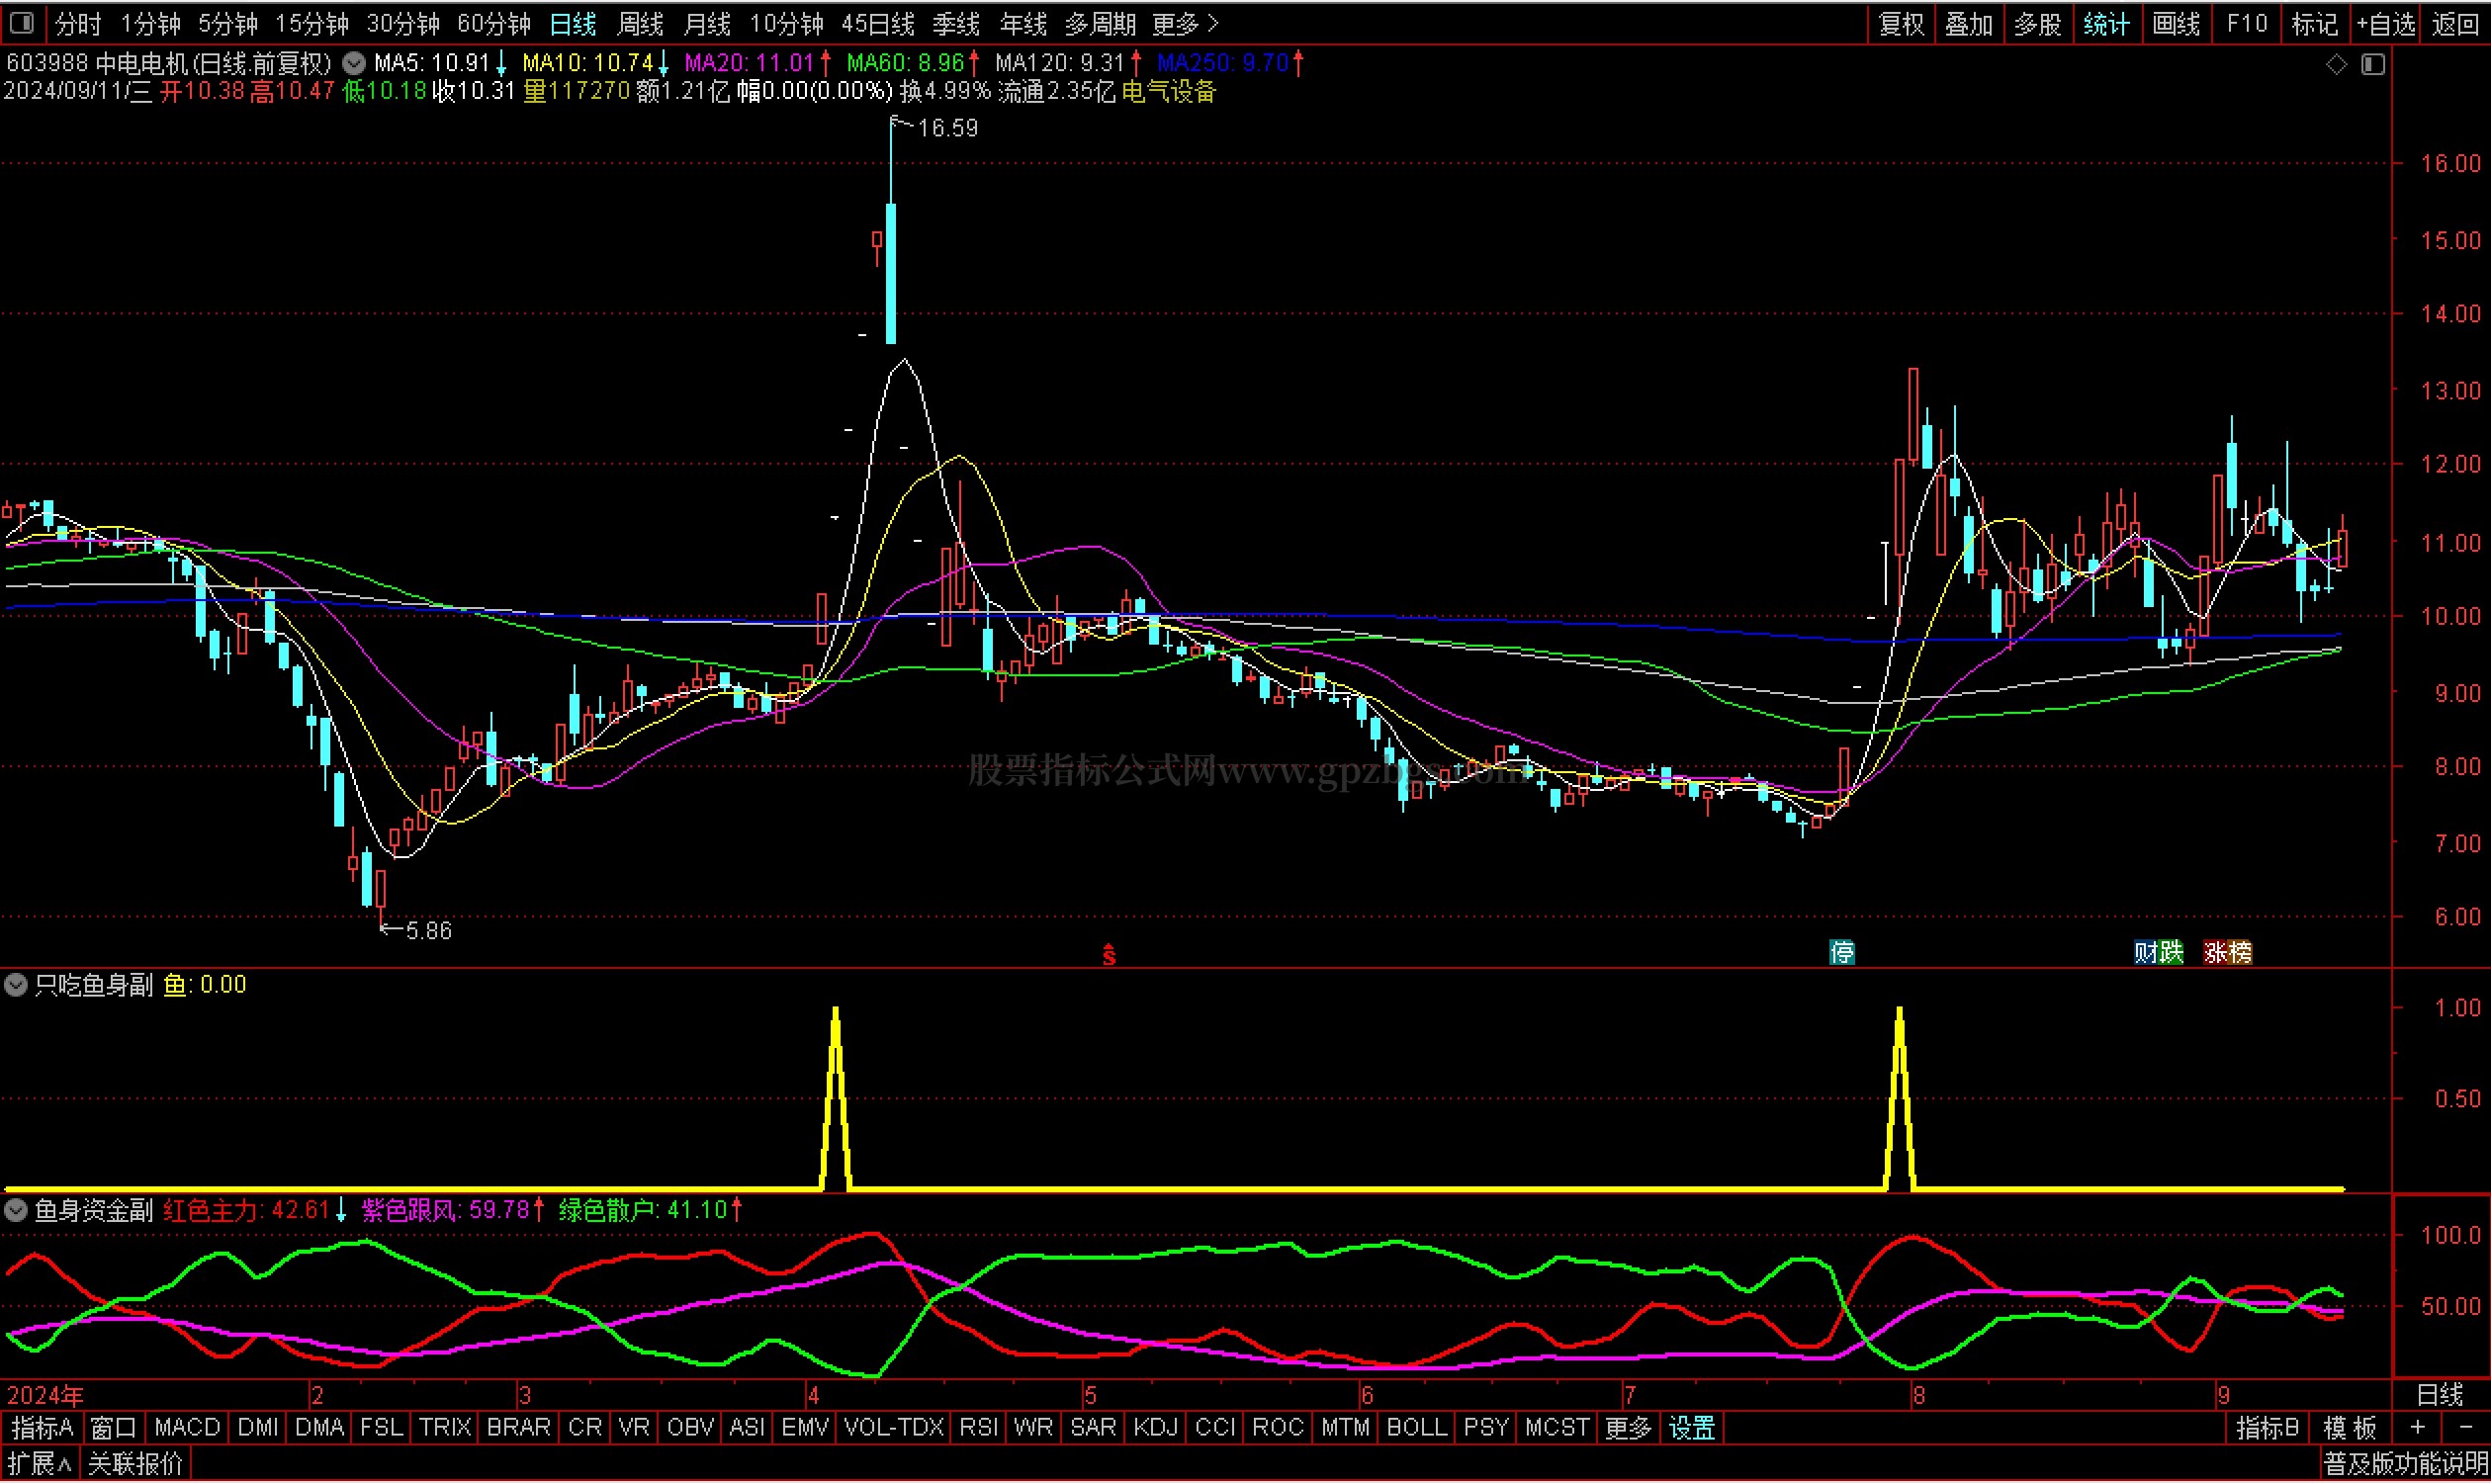2491x1484 pixels.
Task: Open 普及版功能说明 link
Action: pyautogui.click(x=2405, y=1467)
